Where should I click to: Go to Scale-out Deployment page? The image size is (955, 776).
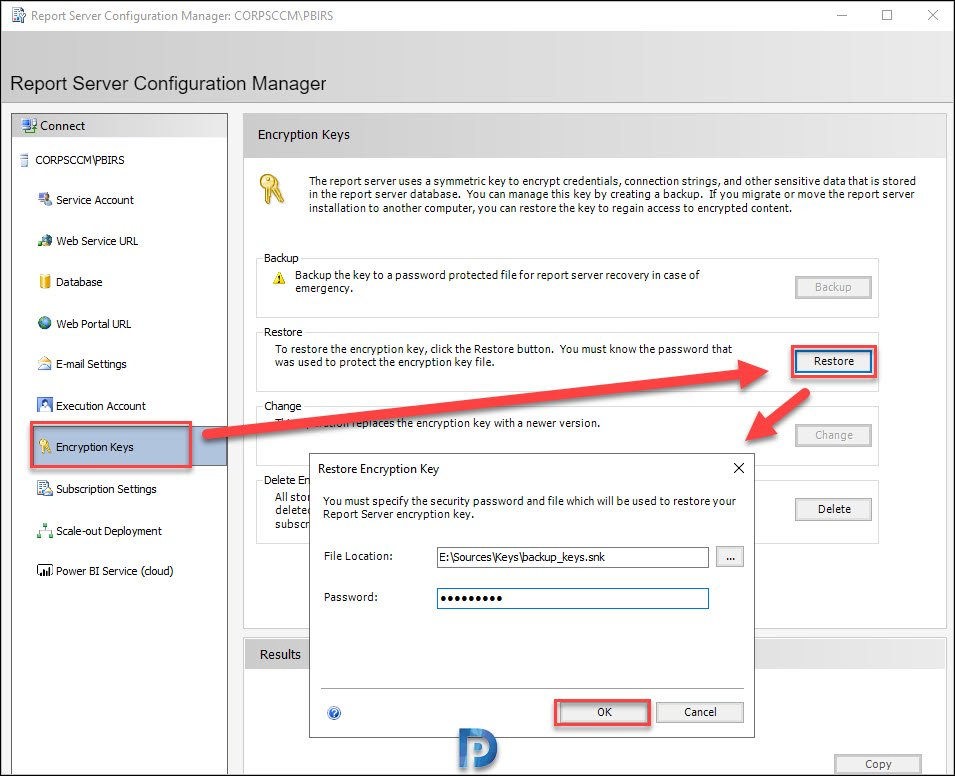[109, 531]
